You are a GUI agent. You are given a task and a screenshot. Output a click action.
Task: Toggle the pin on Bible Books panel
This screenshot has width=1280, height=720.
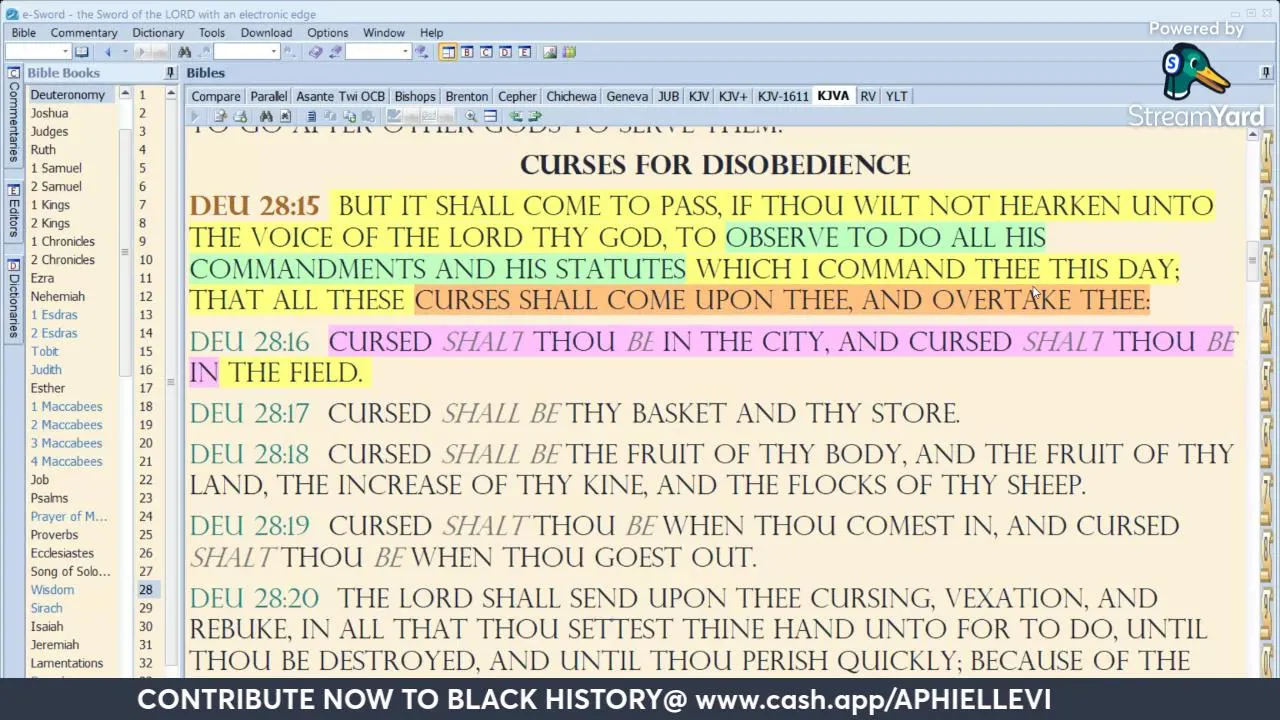click(170, 73)
